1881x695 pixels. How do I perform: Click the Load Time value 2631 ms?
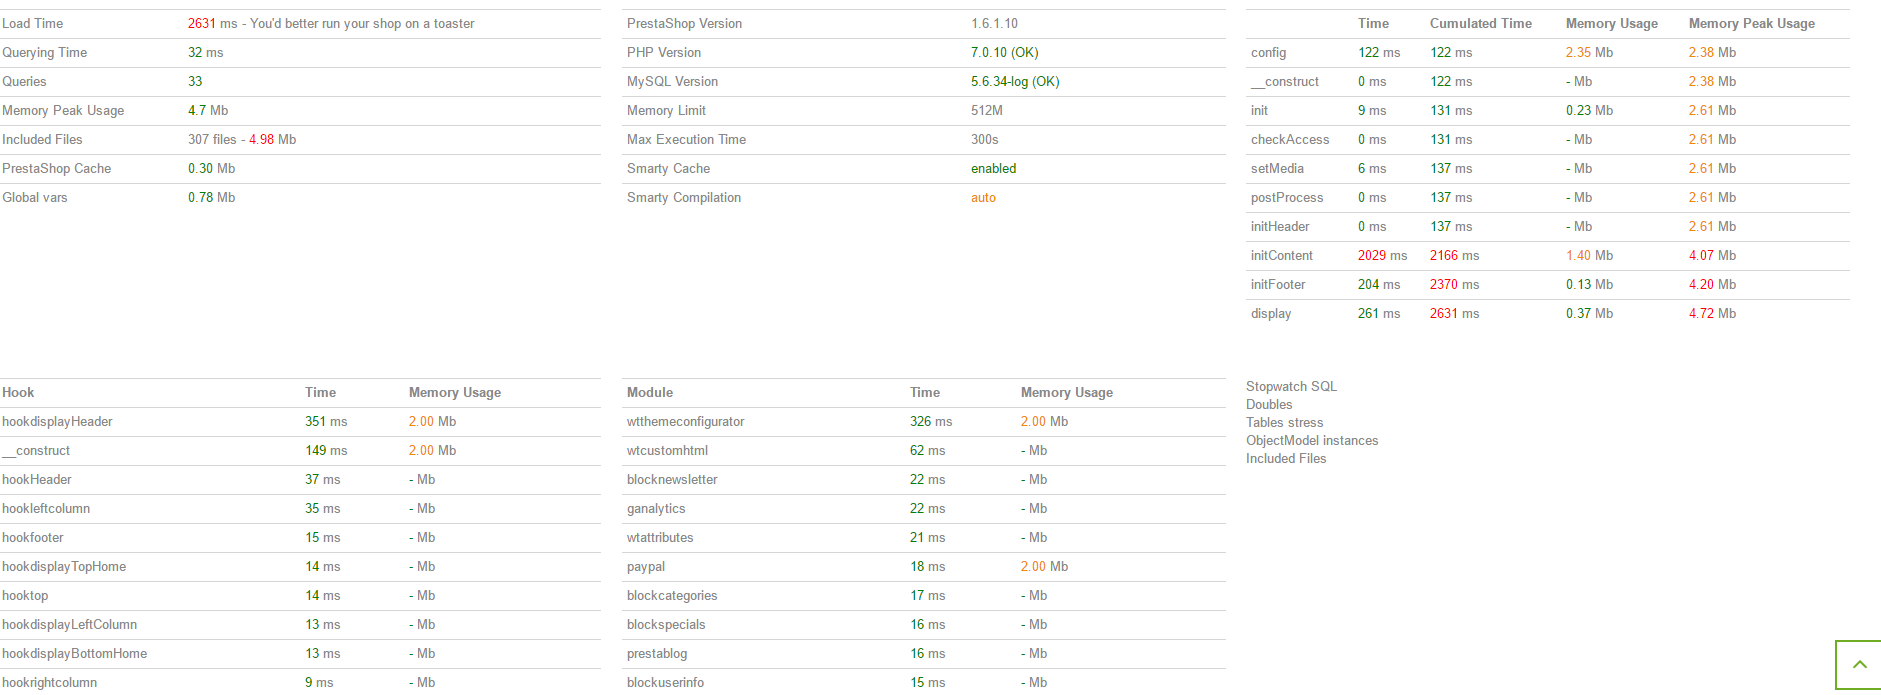click(x=212, y=24)
